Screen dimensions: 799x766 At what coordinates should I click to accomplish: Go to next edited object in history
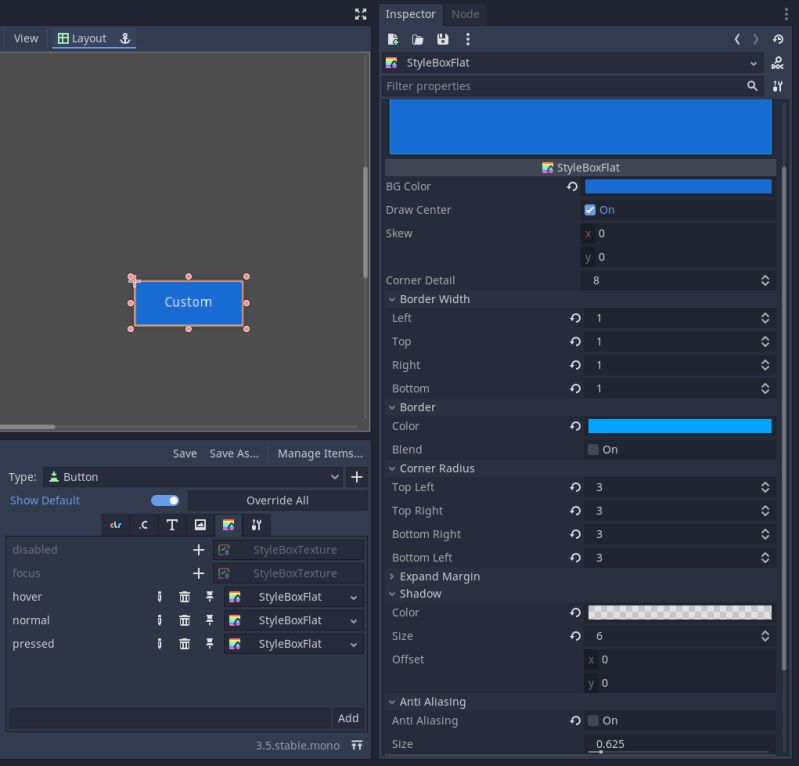pos(755,39)
